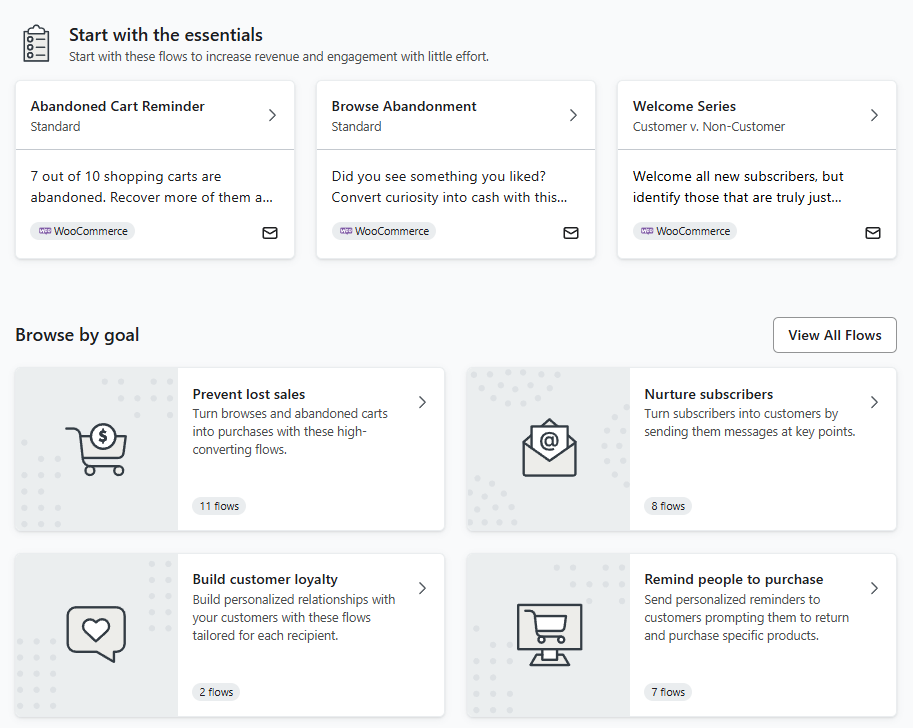Click the monitor with cart illustration
The width and height of the screenshot is (913, 728).
click(549, 635)
